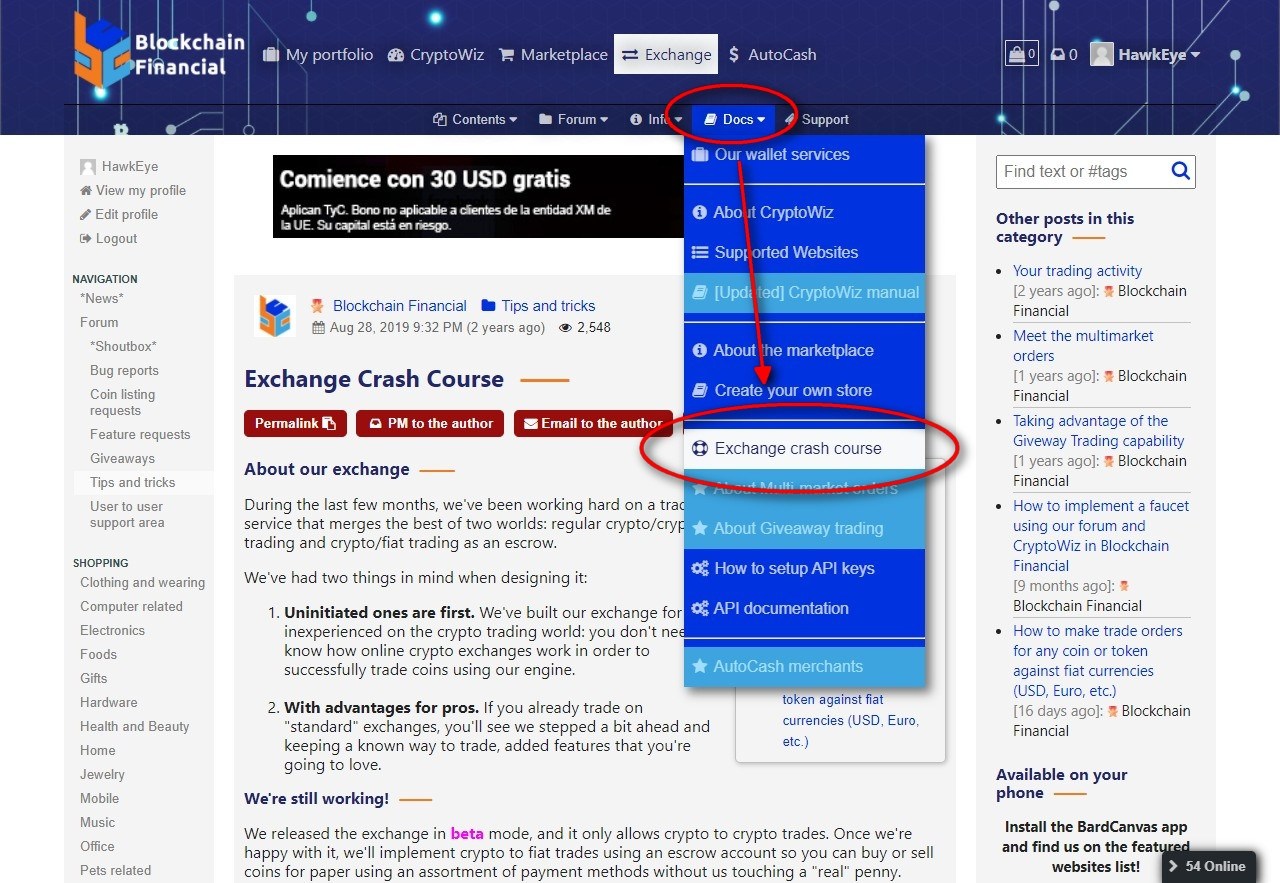Expand the Info menu
Viewport: 1280px width, 883px height.
(656, 119)
